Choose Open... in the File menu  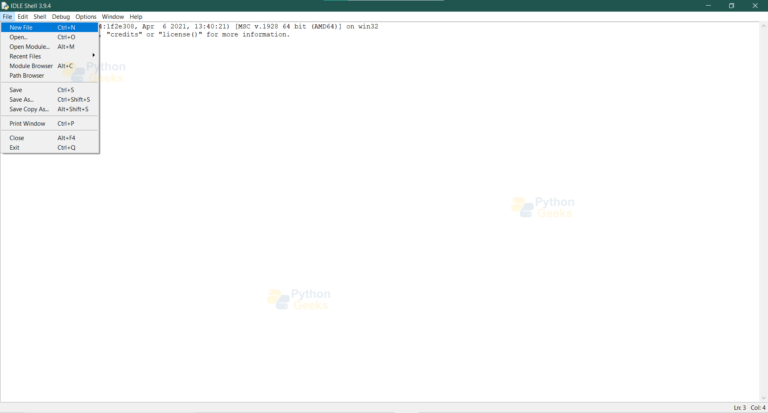19,37
